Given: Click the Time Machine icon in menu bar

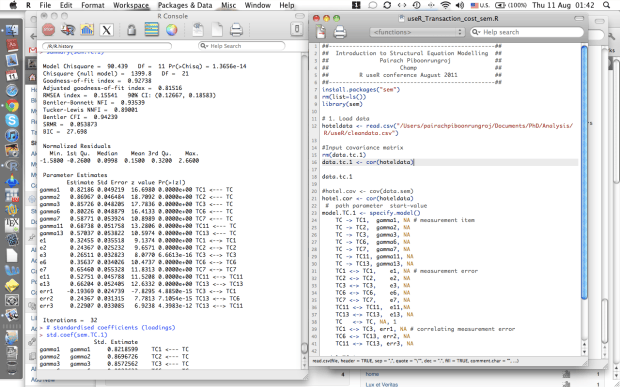Looking at the screenshot, I should pos(416,5).
